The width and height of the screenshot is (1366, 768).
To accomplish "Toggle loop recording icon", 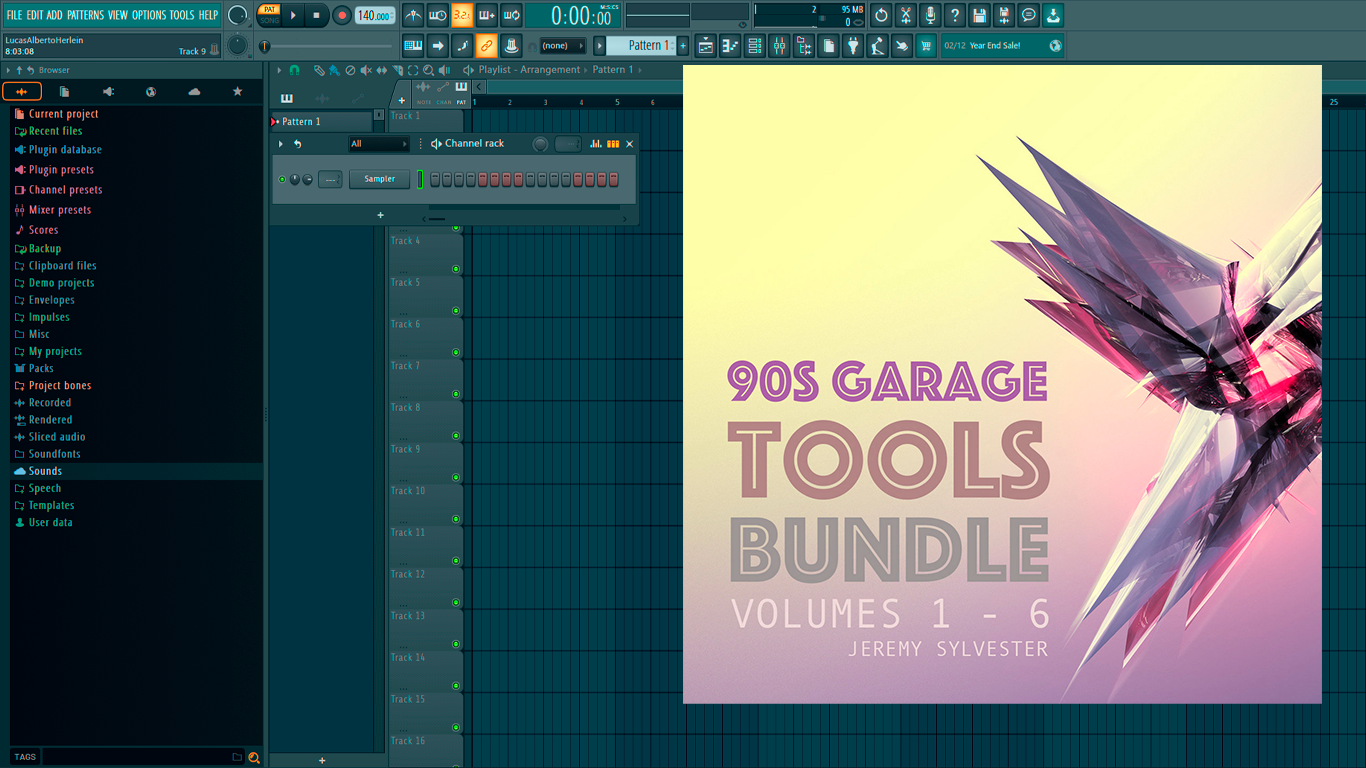I will click(511, 15).
